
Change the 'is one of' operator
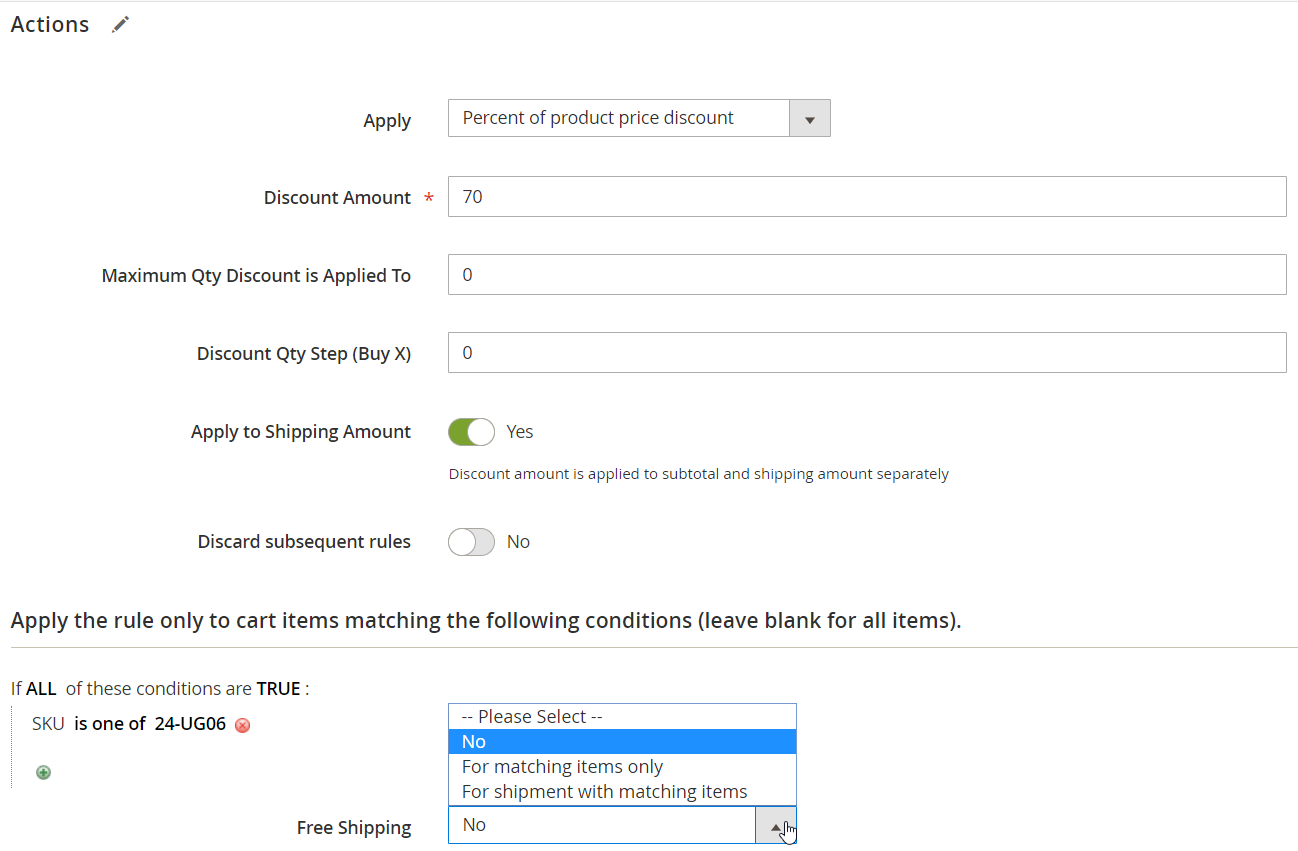[x=110, y=724]
